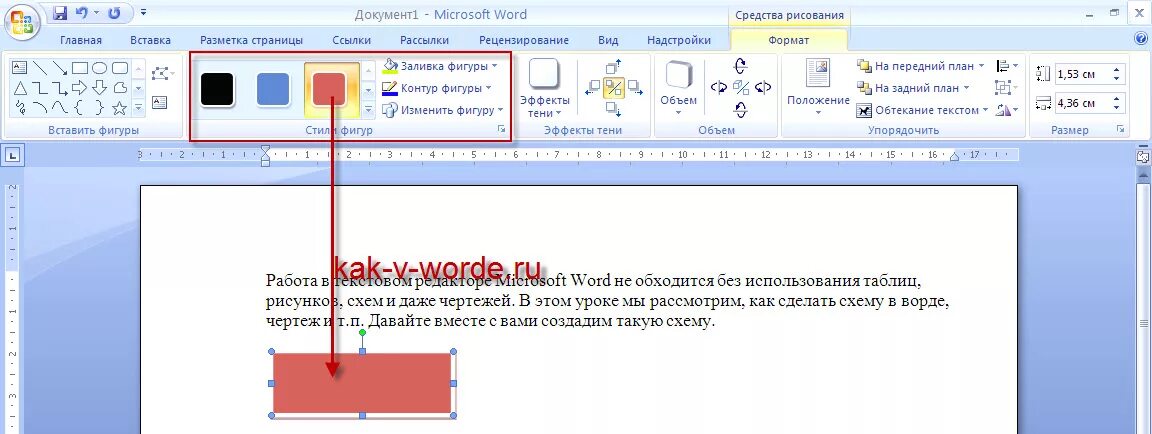Apply the blue shape style
This screenshot has height=434, width=1152.
pos(273,89)
